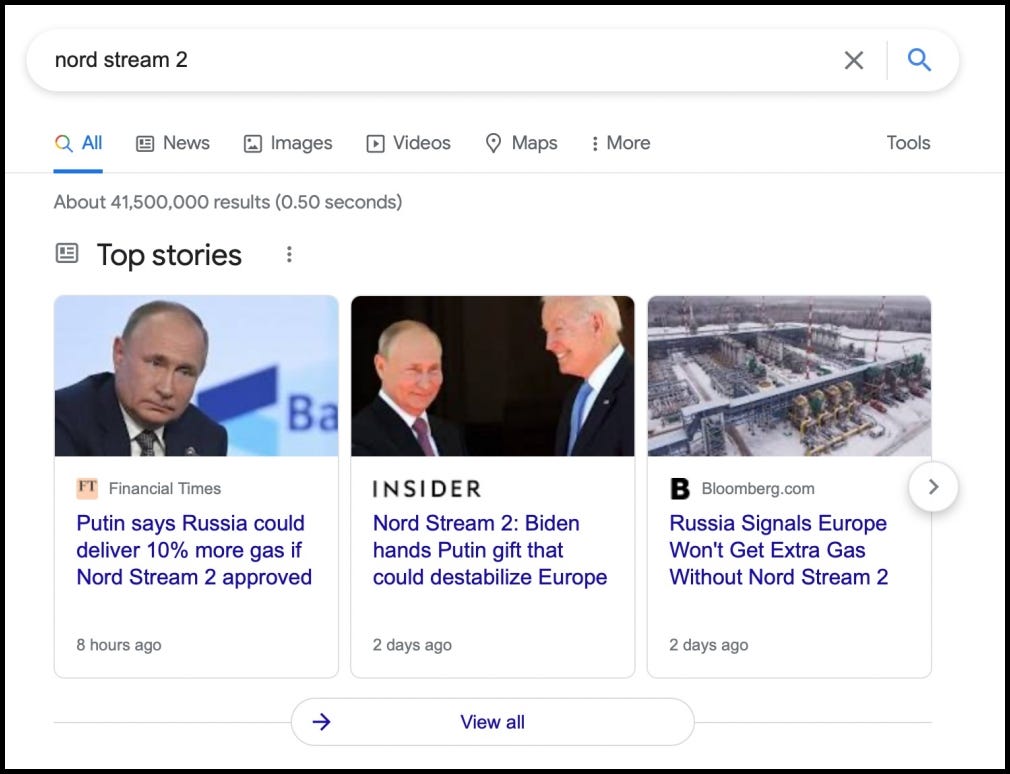1010x774 pixels.
Task: Open the Tools options
Action: click(x=908, y=143)
